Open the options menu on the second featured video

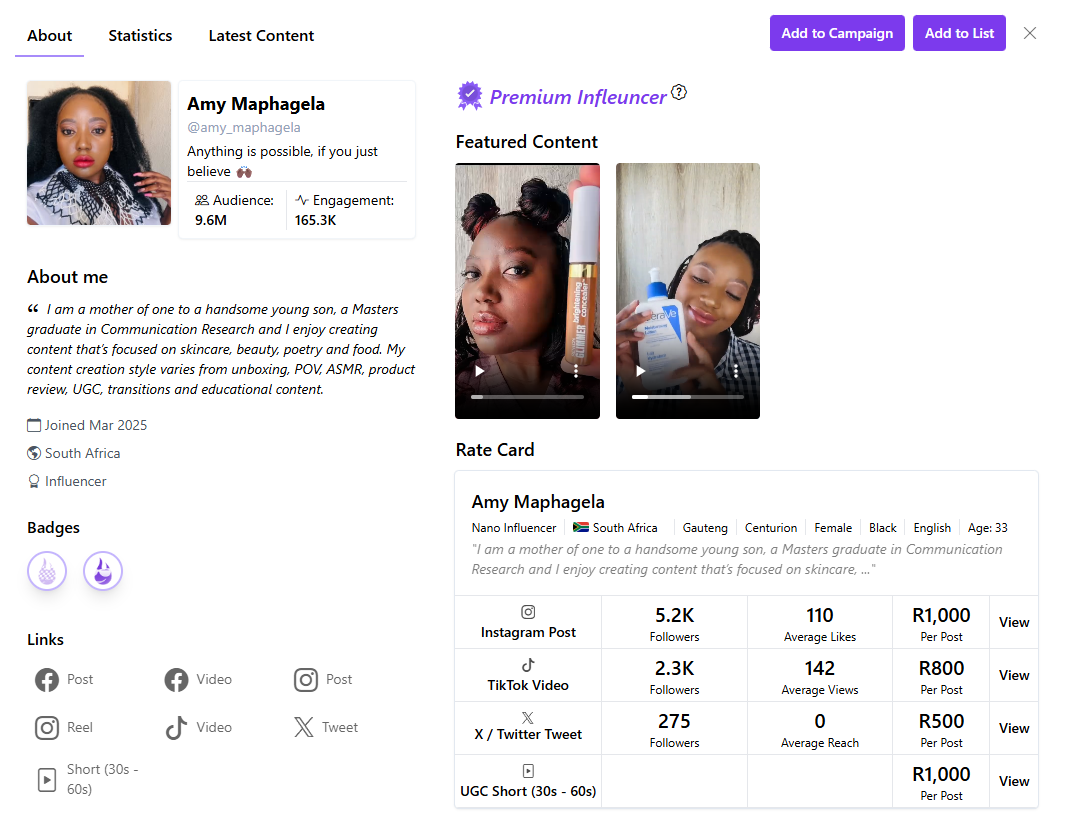click(736, 371)
